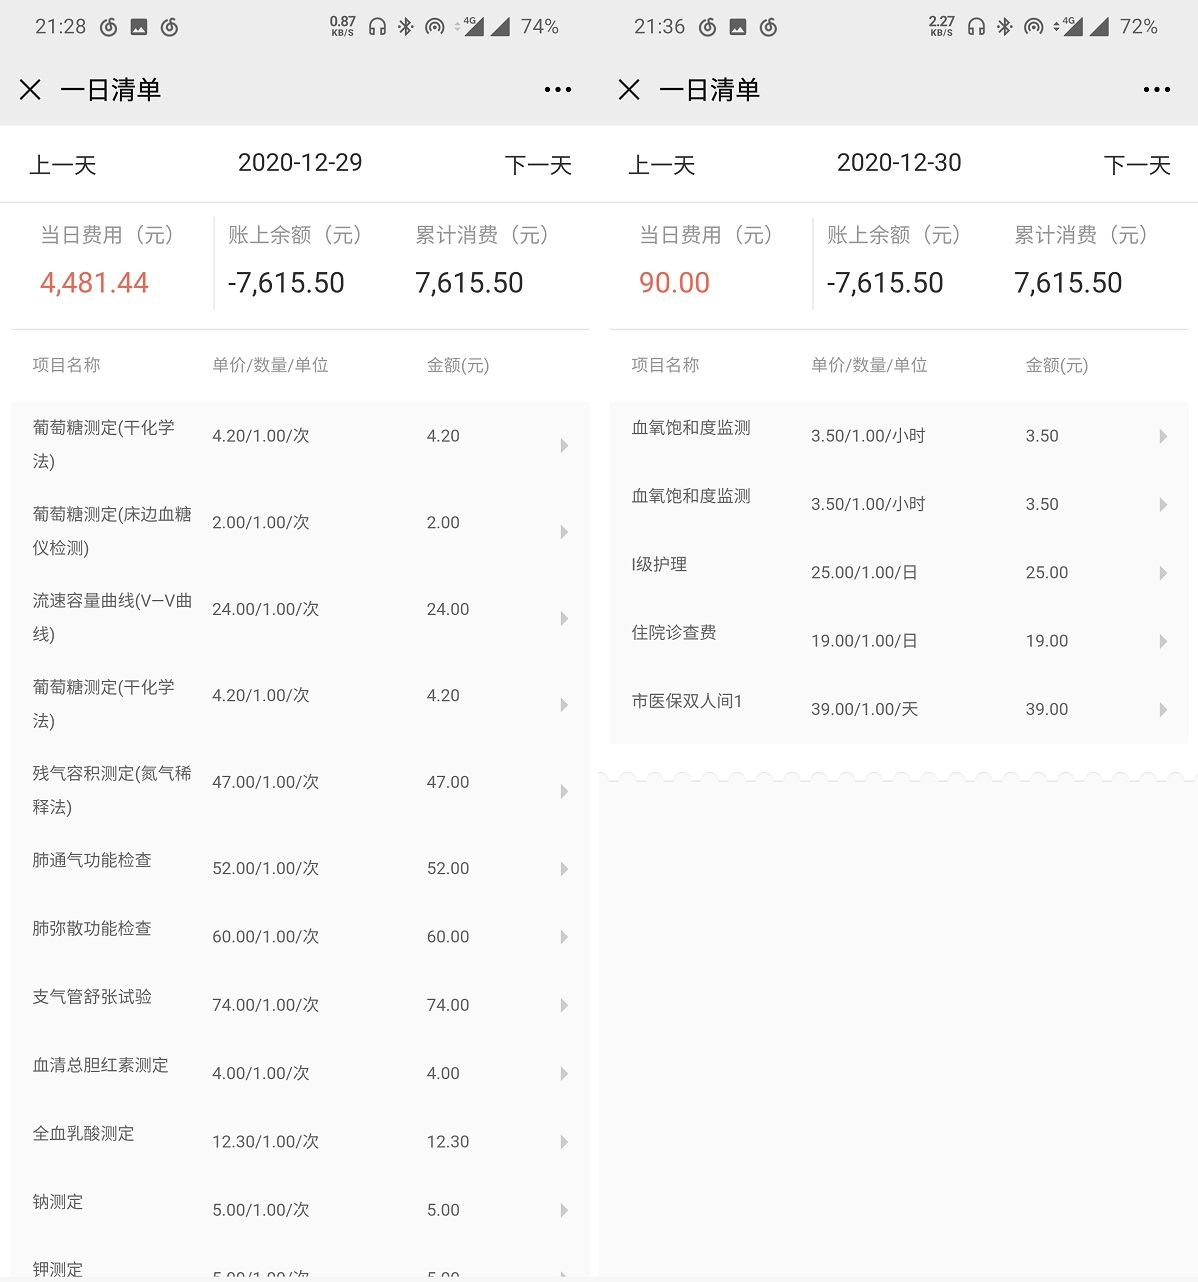Close the 2020-12-30 daily list page
1198x1282 pixels.
629,90
